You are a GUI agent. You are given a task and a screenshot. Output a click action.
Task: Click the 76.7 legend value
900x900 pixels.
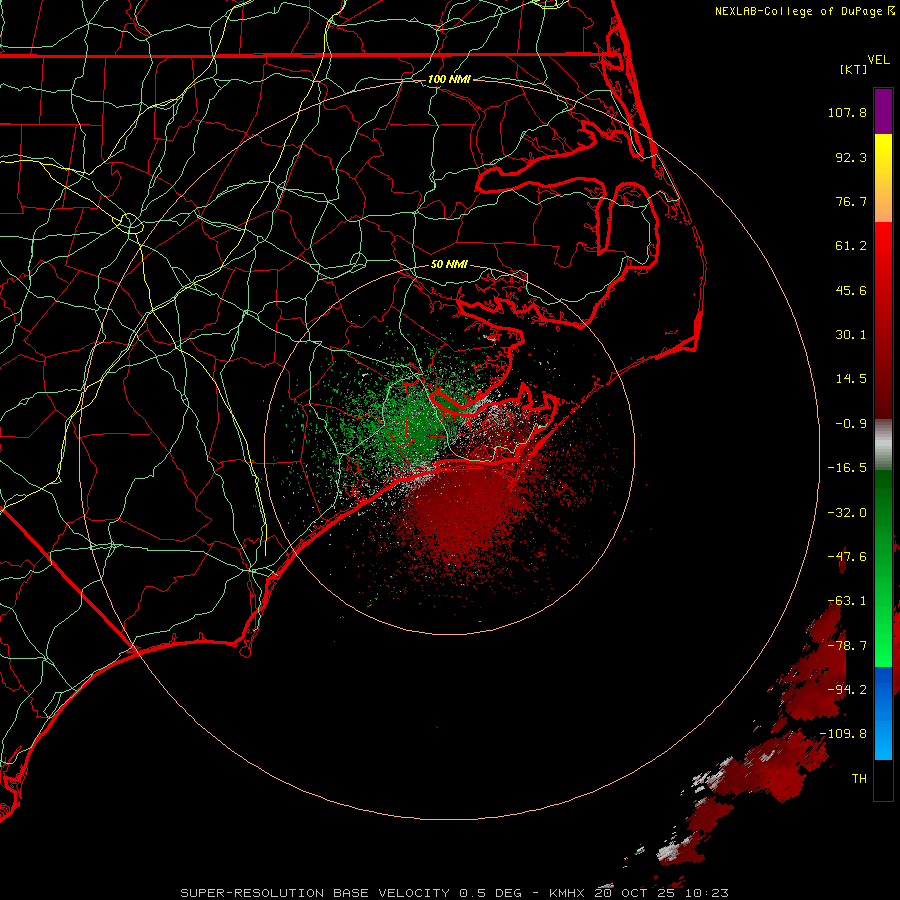coord(851,201)
